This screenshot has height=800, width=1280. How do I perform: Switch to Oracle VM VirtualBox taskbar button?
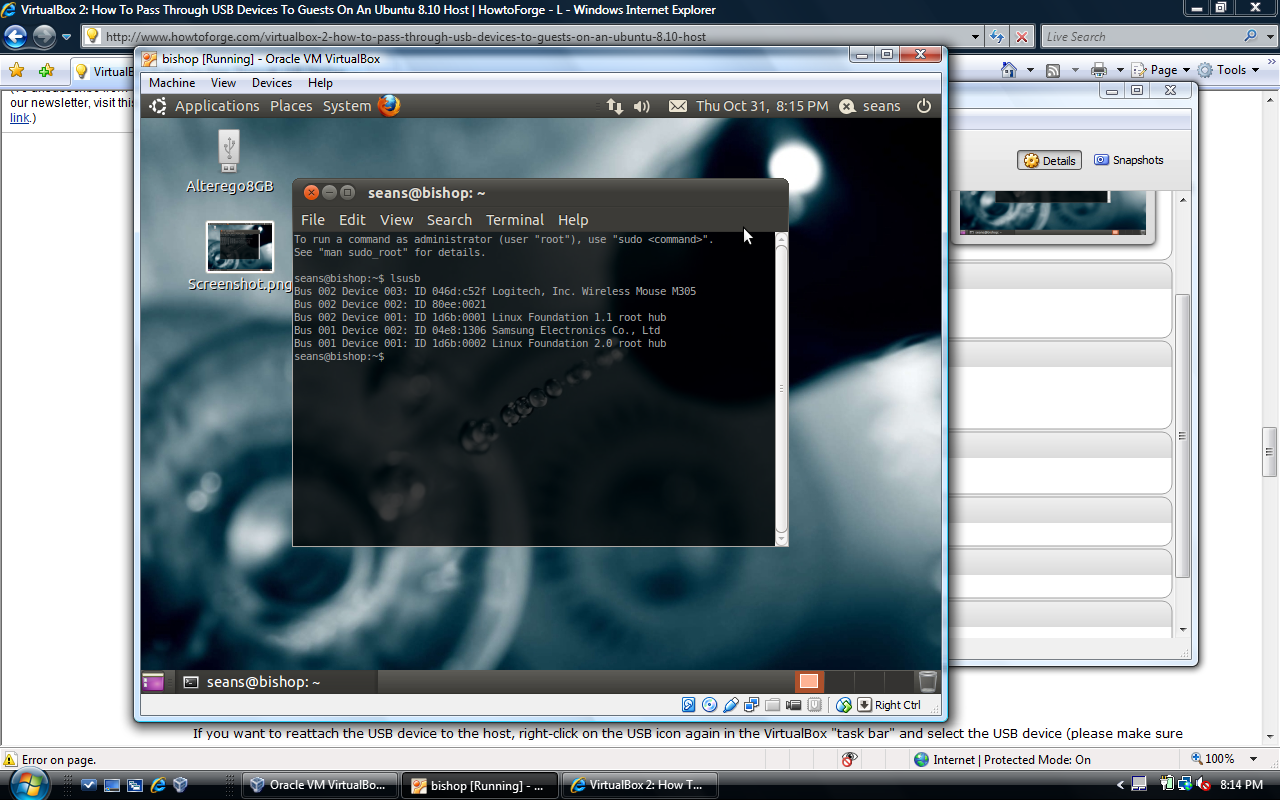tap(320, 785)
